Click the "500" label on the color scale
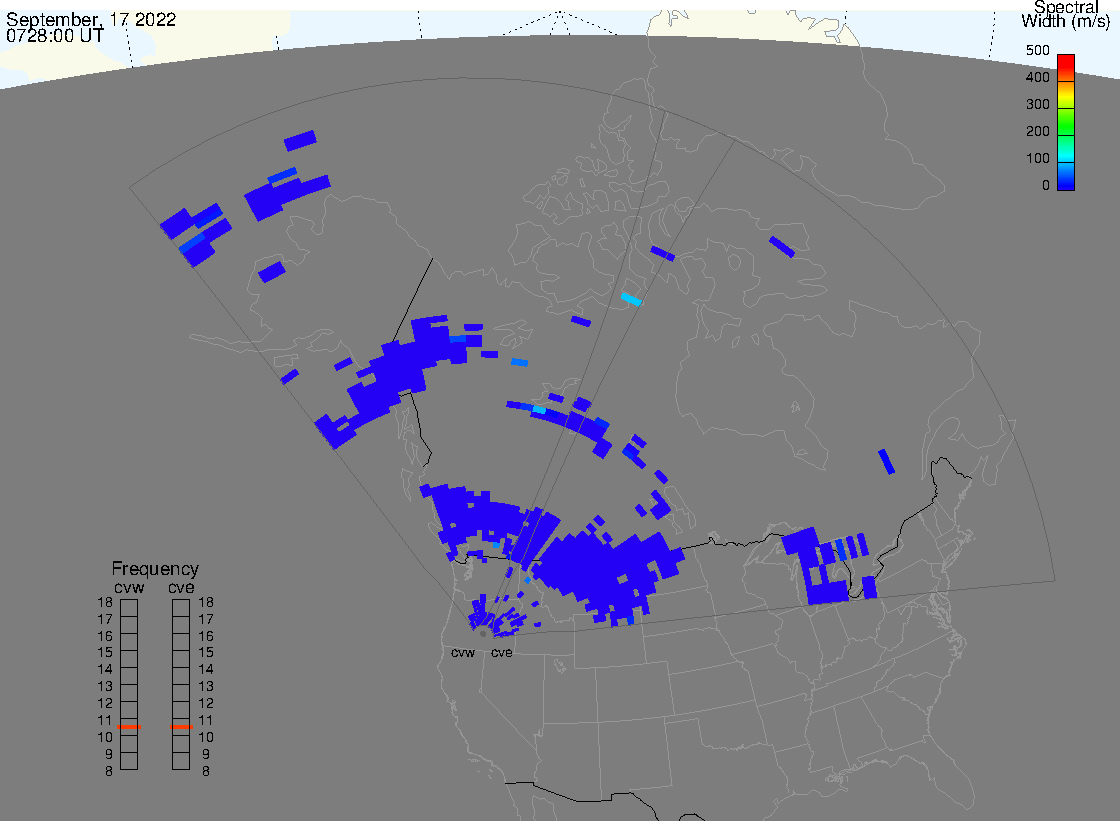 [1038, 50]
